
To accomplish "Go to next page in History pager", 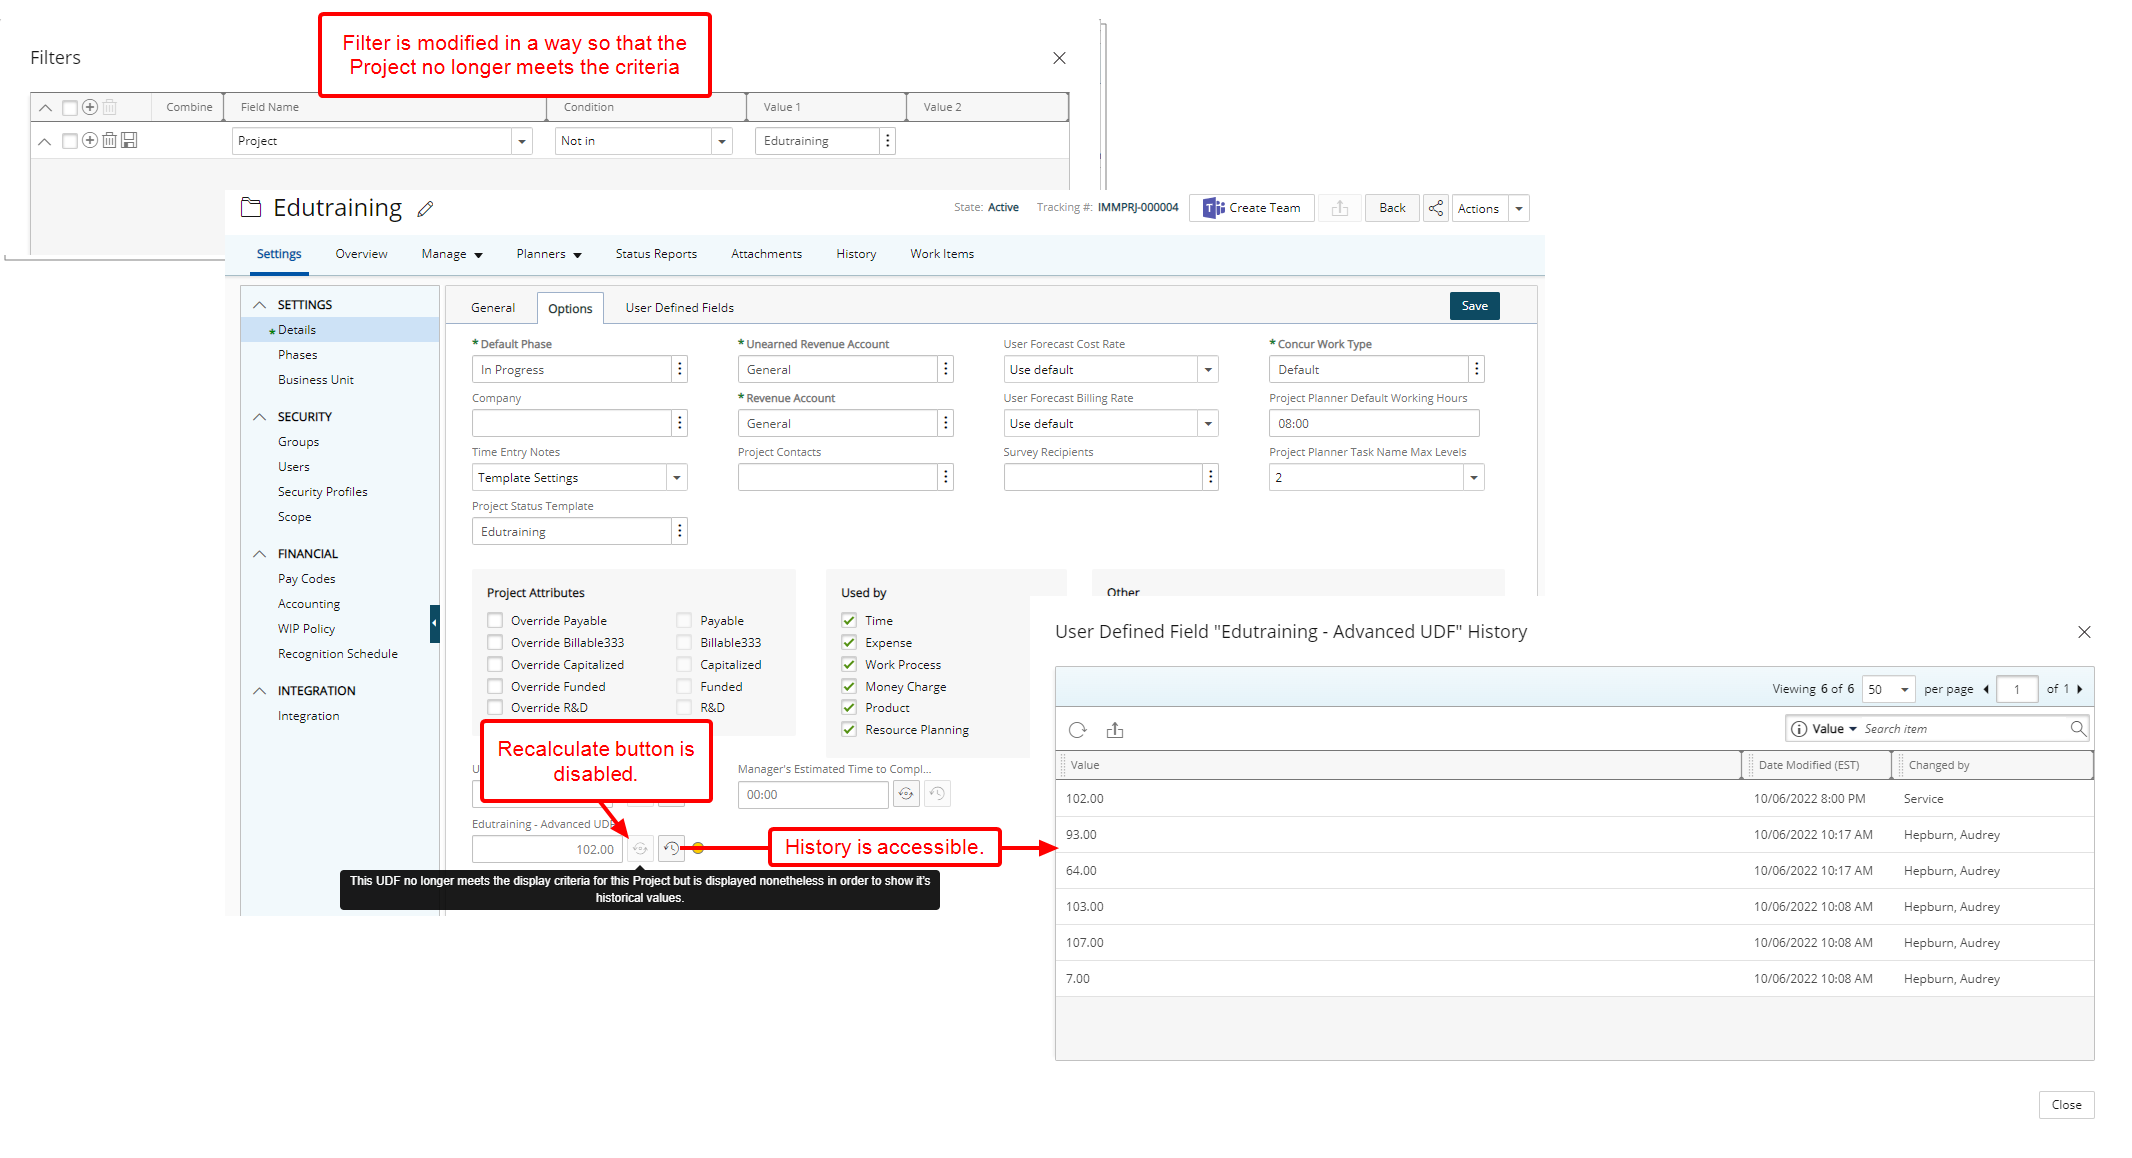I will [2080, 689].
